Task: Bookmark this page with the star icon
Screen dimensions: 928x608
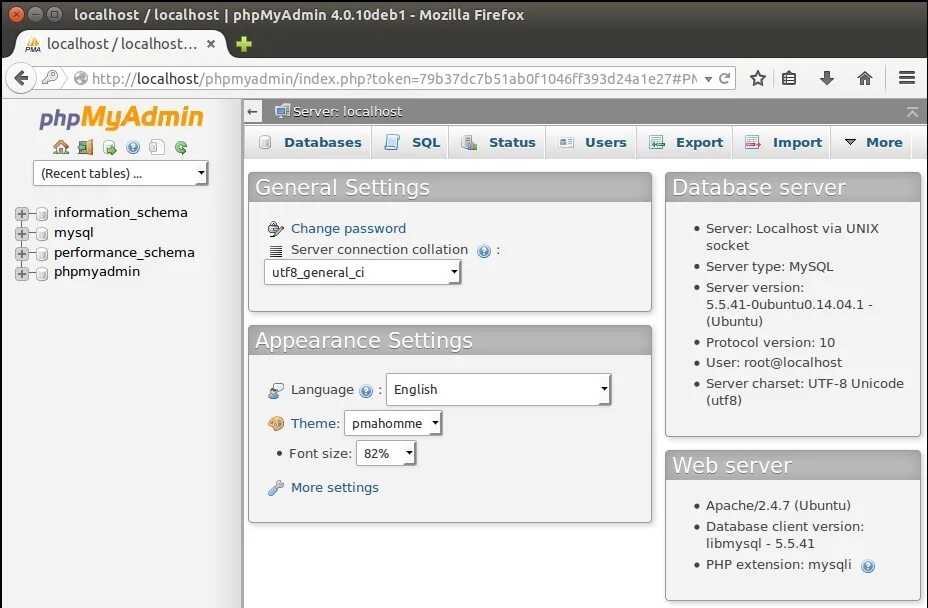Action: click(758, 78)
